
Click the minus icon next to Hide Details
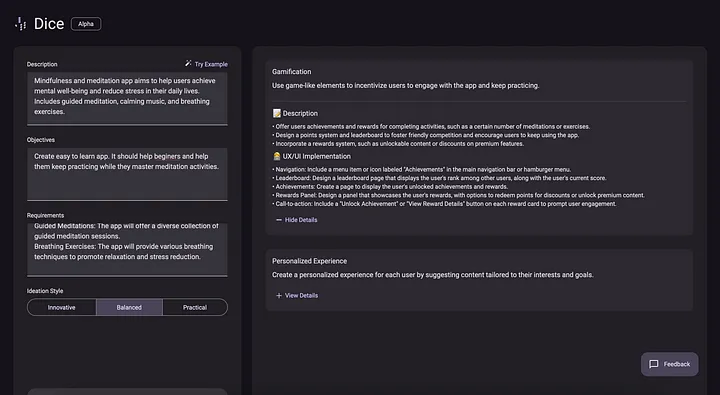[279, 220]
